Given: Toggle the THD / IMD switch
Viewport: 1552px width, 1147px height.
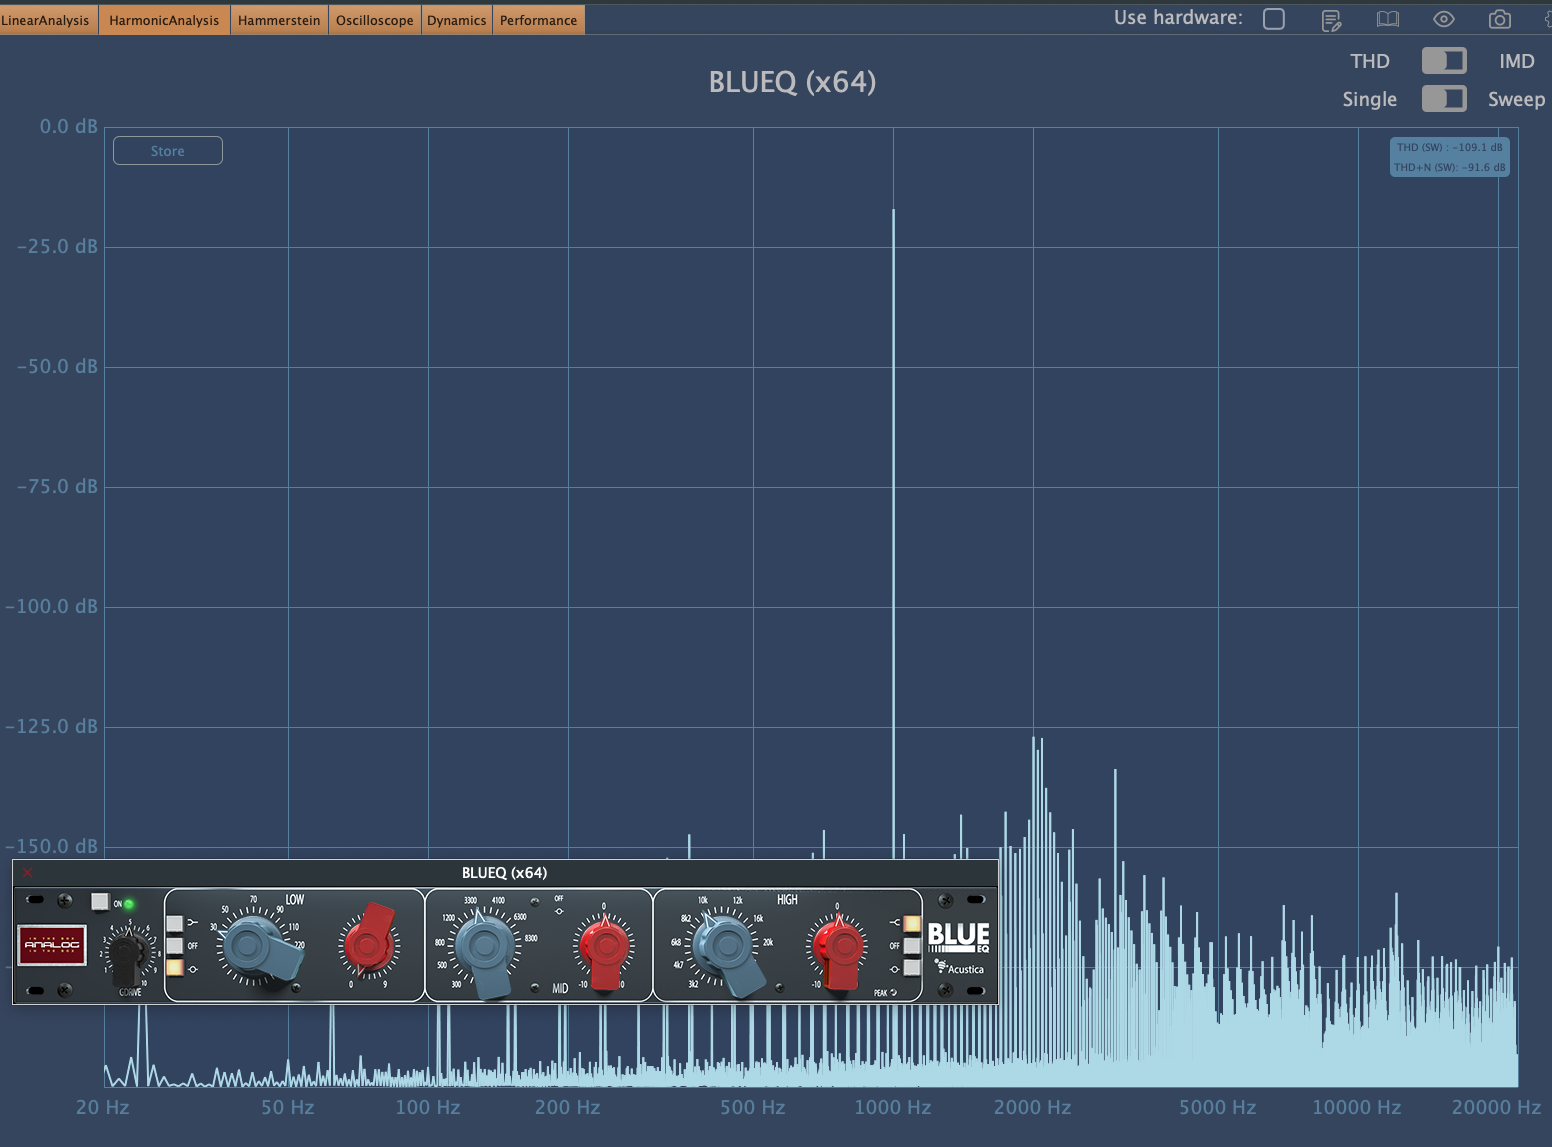Looking at the screenshot, I should pyautogui.click(x=1444, y=61).
